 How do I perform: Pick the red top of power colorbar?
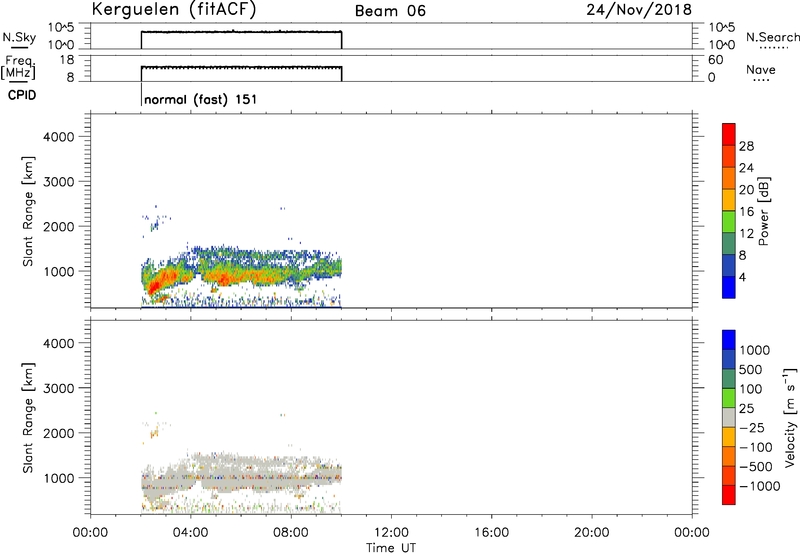[x=729, y=134]
